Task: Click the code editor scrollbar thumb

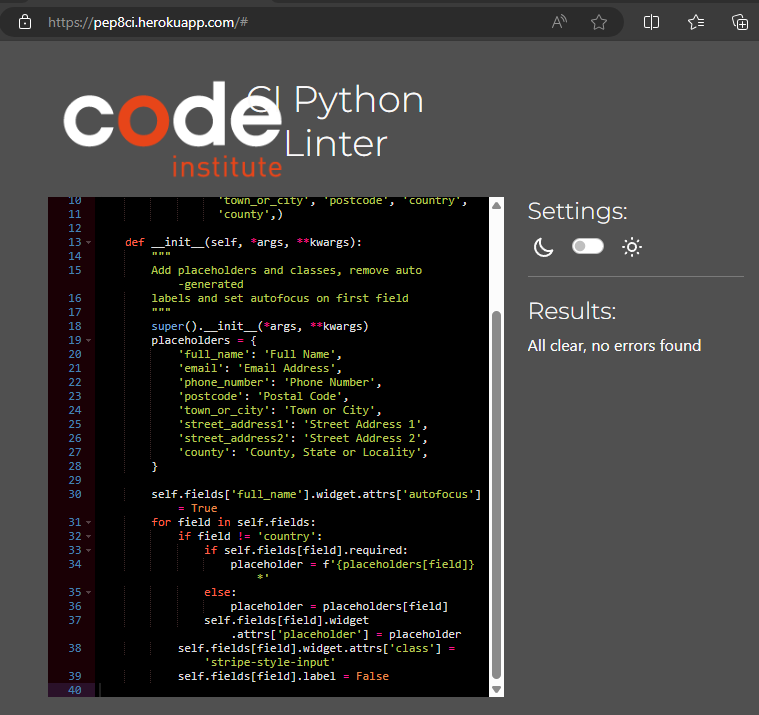Action: (496, 495)
